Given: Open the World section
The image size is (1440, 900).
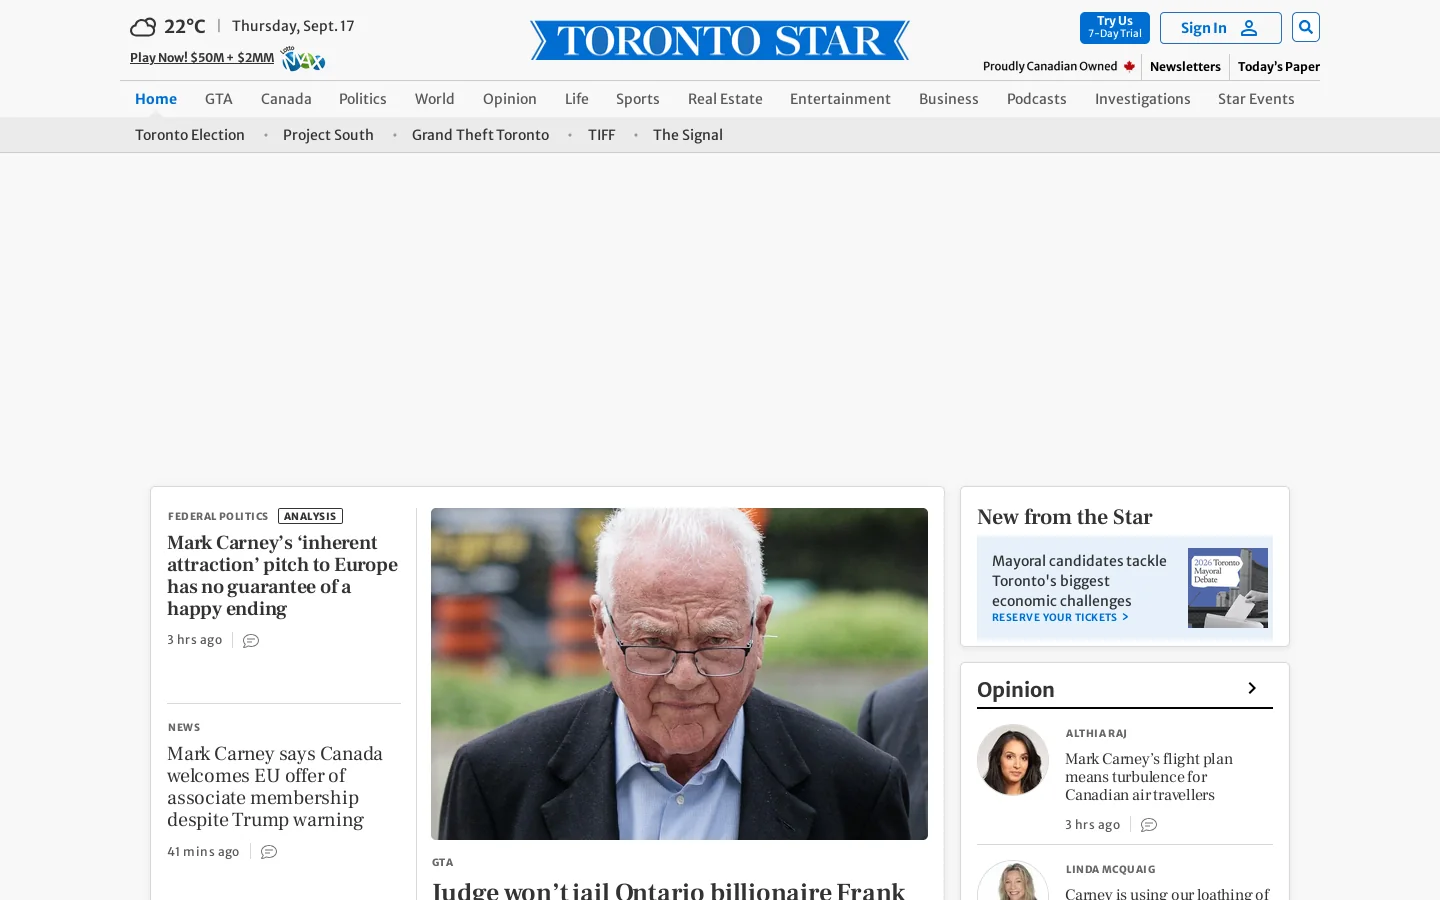Looking at the screenshot, I should [435, 99].
